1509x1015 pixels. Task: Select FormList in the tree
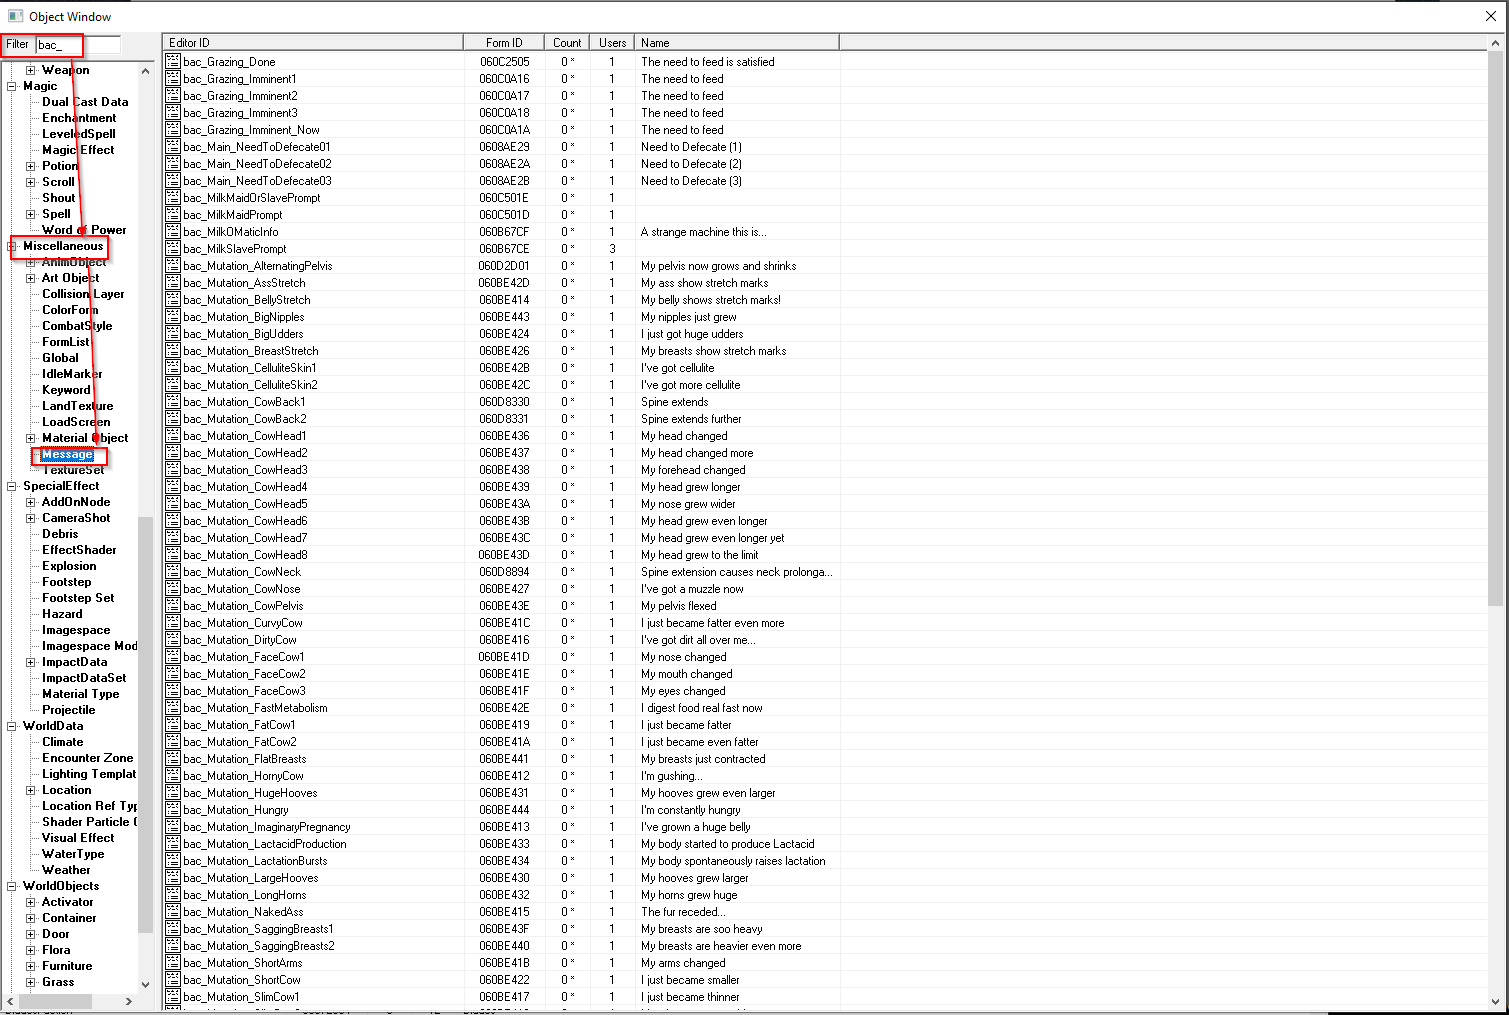tap(66, 342)
